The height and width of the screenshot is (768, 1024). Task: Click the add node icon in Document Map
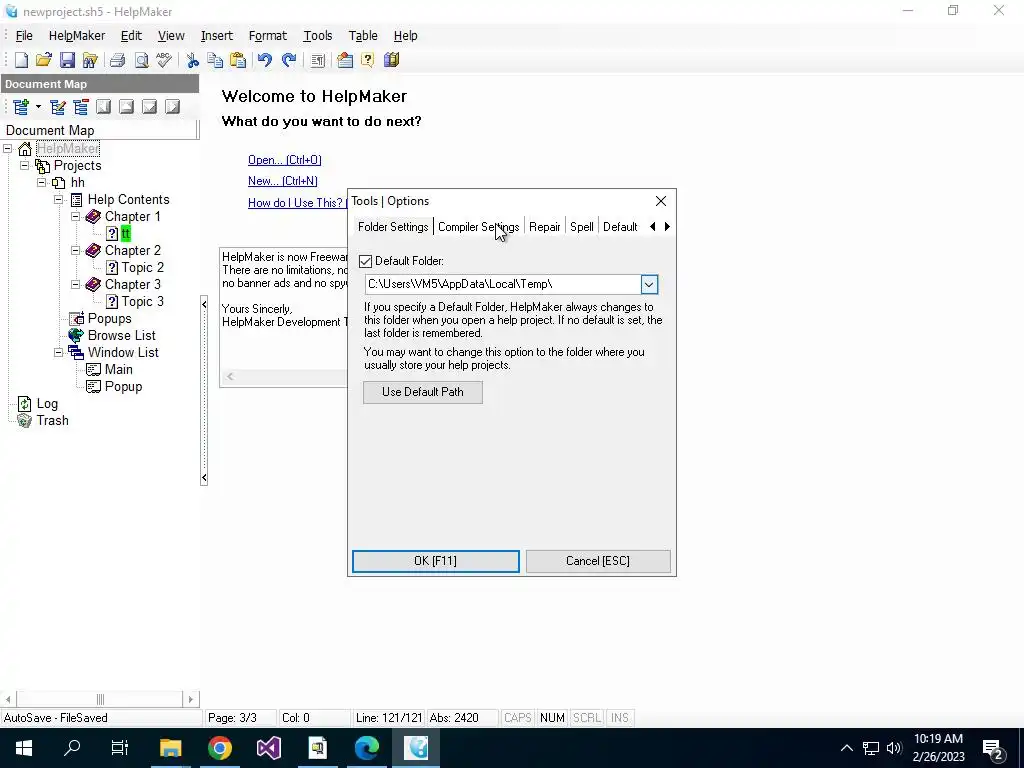point(21,106)
